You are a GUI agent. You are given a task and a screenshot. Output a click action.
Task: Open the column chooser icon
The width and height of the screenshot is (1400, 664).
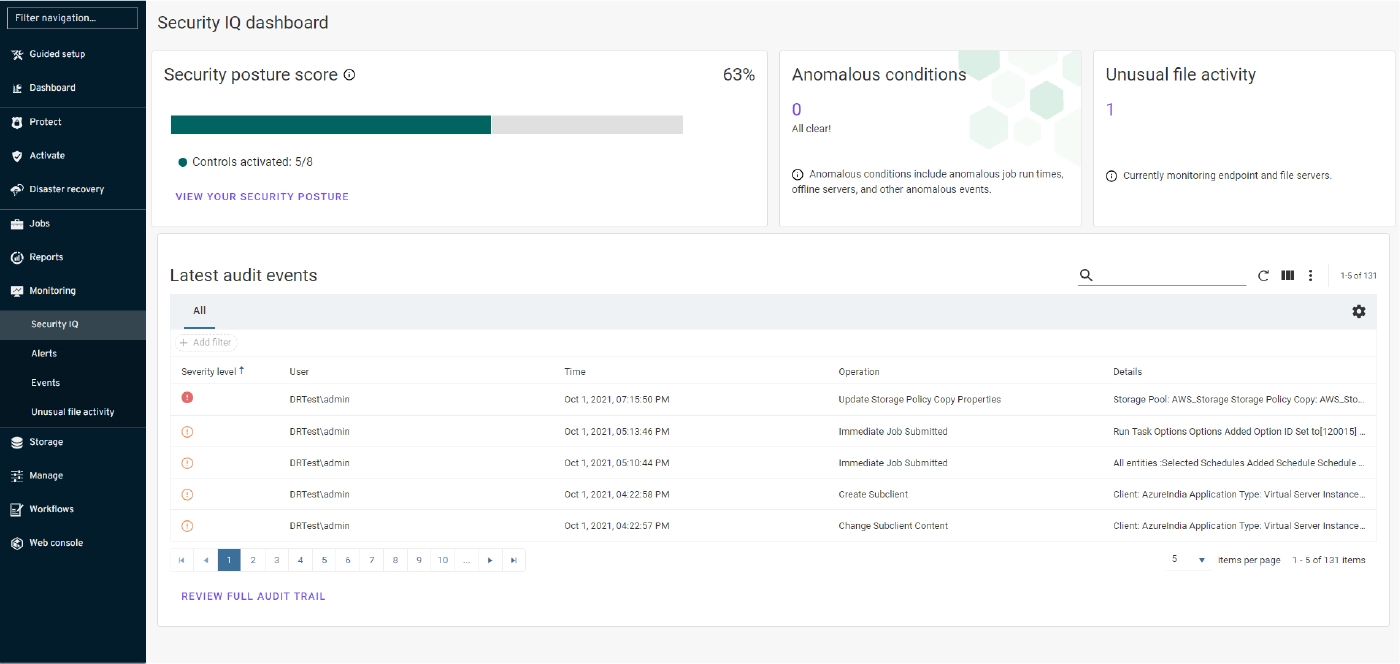1288,276
